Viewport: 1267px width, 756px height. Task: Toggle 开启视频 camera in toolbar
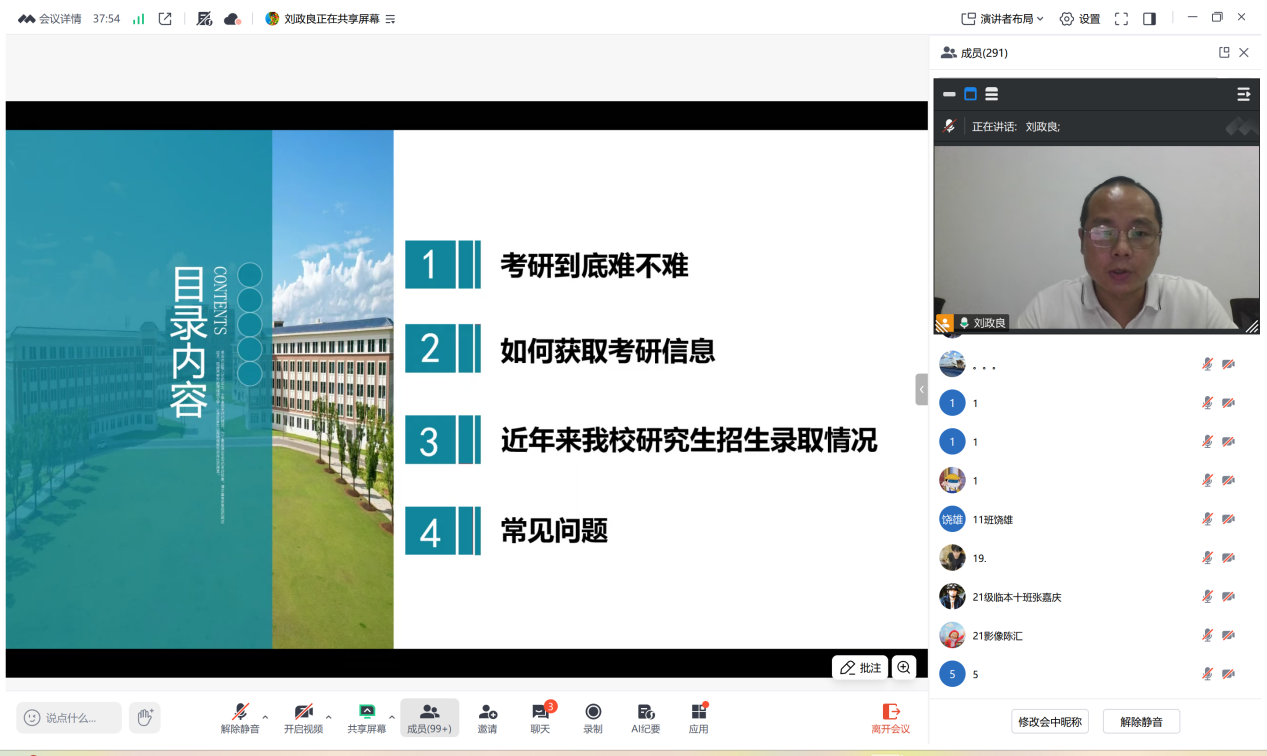tap(303, 717)
